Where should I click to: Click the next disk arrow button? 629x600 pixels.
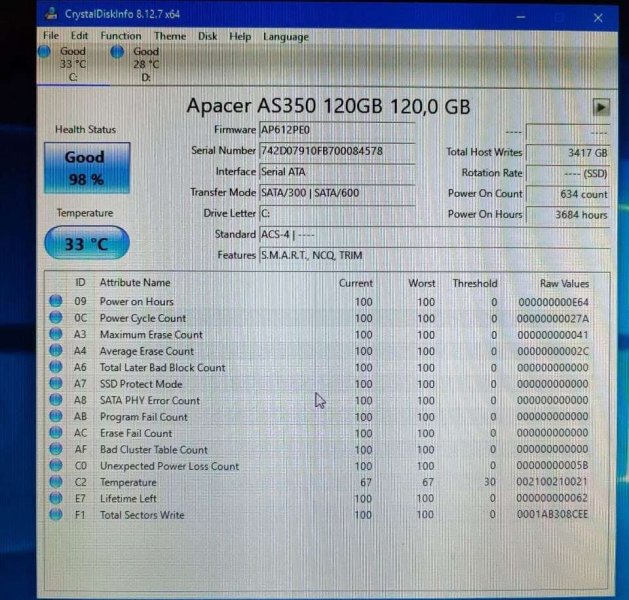point(601,107)
